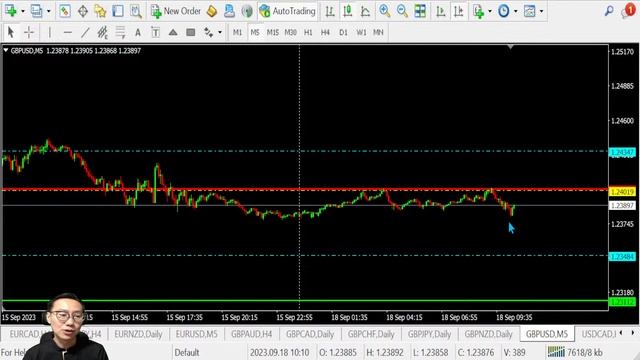Select the Crosshair tool
The height and width of the screenshot is (360, 640).
pos(29,32)
